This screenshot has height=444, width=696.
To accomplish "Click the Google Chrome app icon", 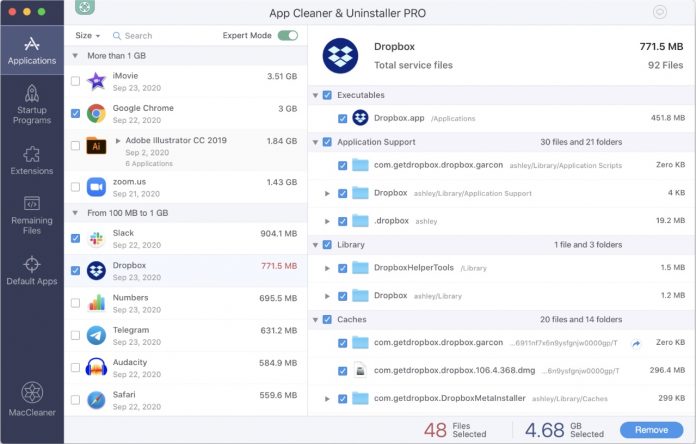I will pos(96,114).
